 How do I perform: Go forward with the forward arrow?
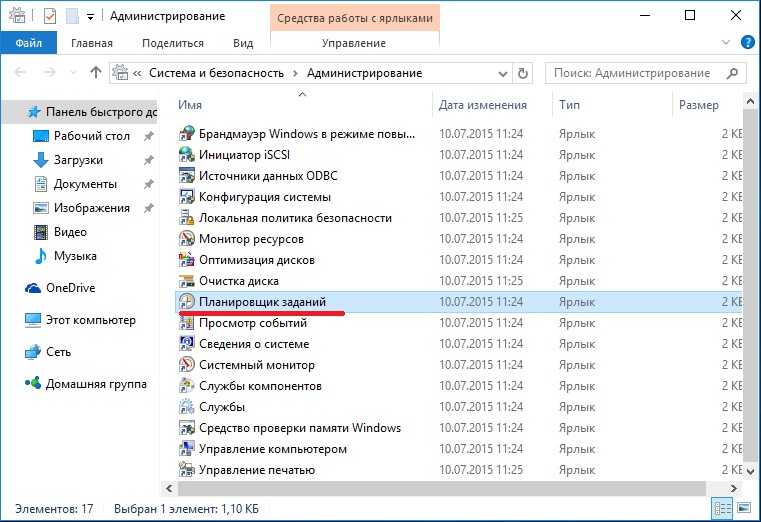click(50, 73)
